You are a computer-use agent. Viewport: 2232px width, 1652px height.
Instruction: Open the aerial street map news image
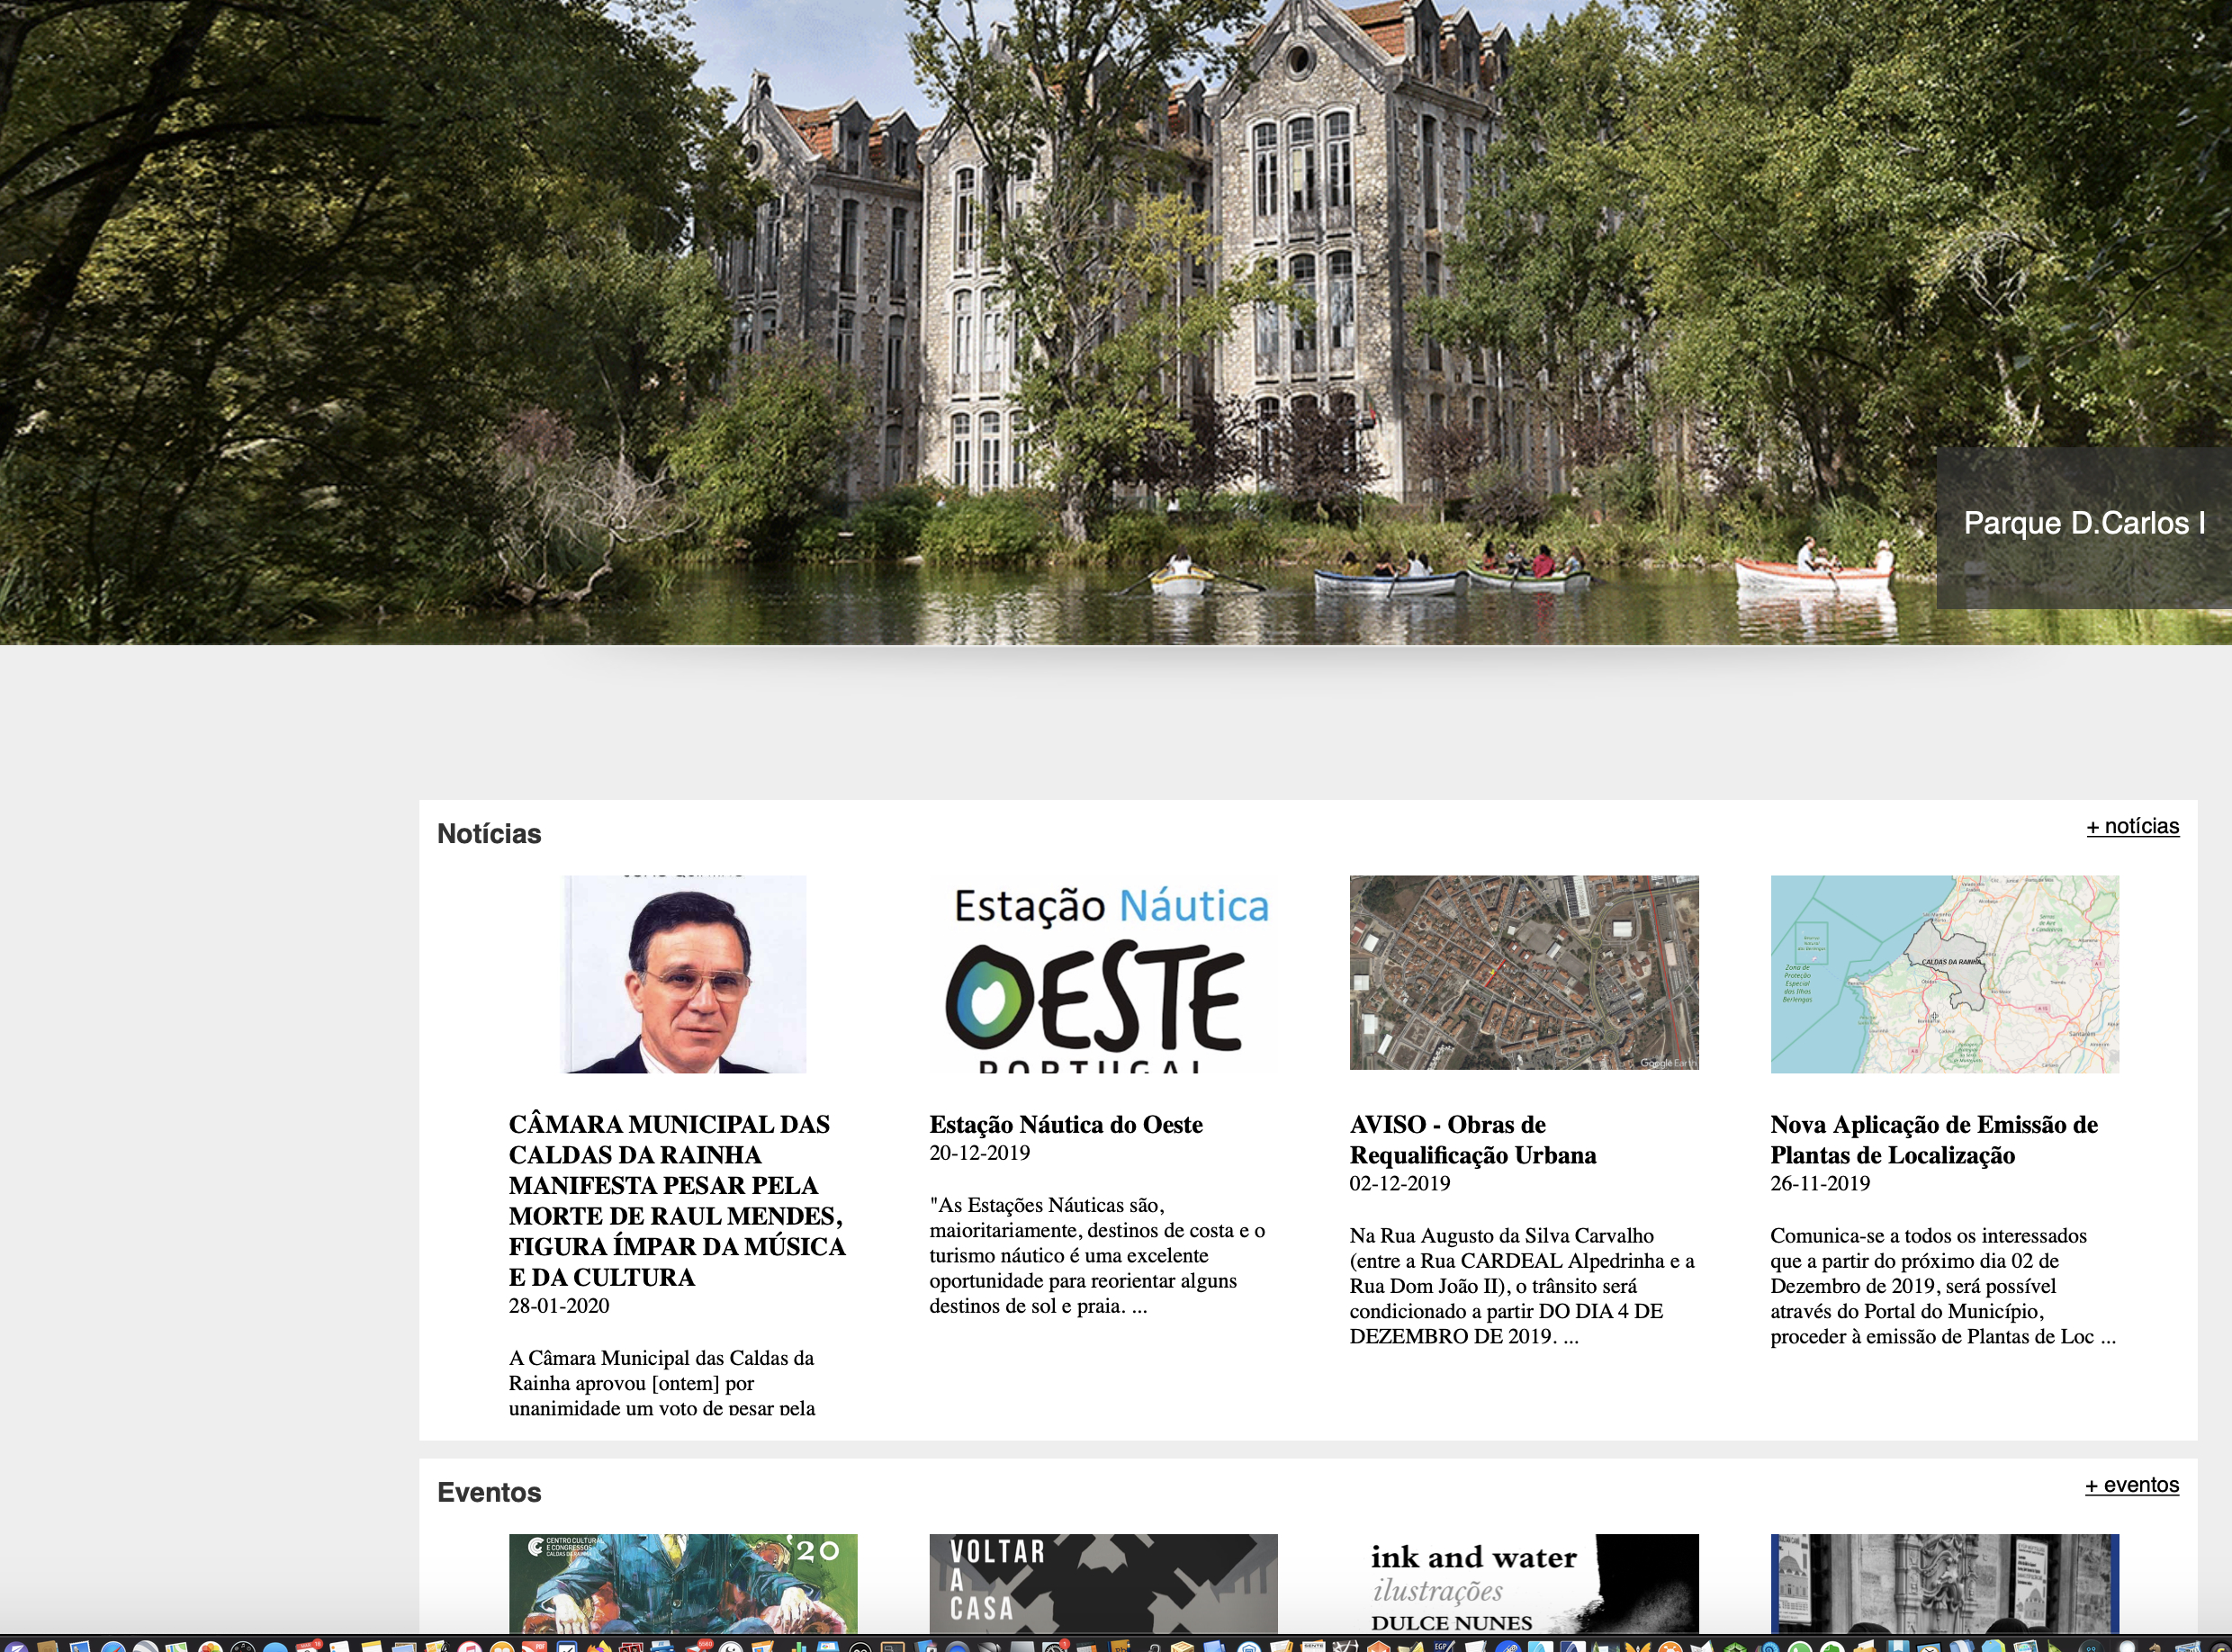click(x=1523, y=972)
